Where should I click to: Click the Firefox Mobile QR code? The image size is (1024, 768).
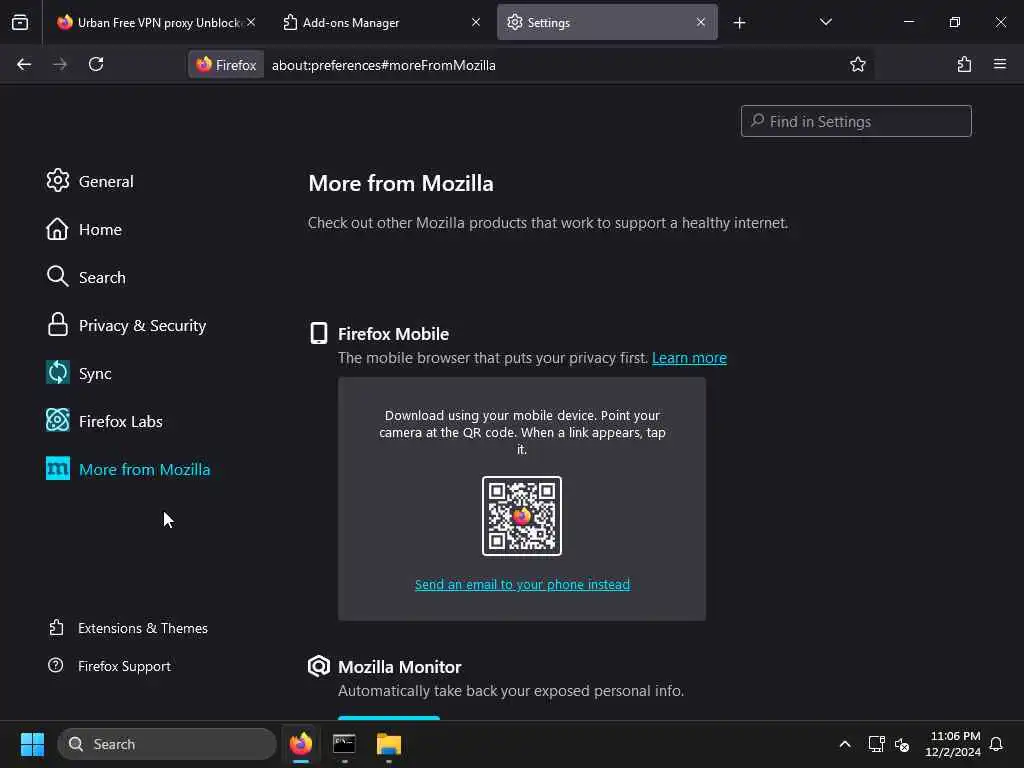pos(522,516)
